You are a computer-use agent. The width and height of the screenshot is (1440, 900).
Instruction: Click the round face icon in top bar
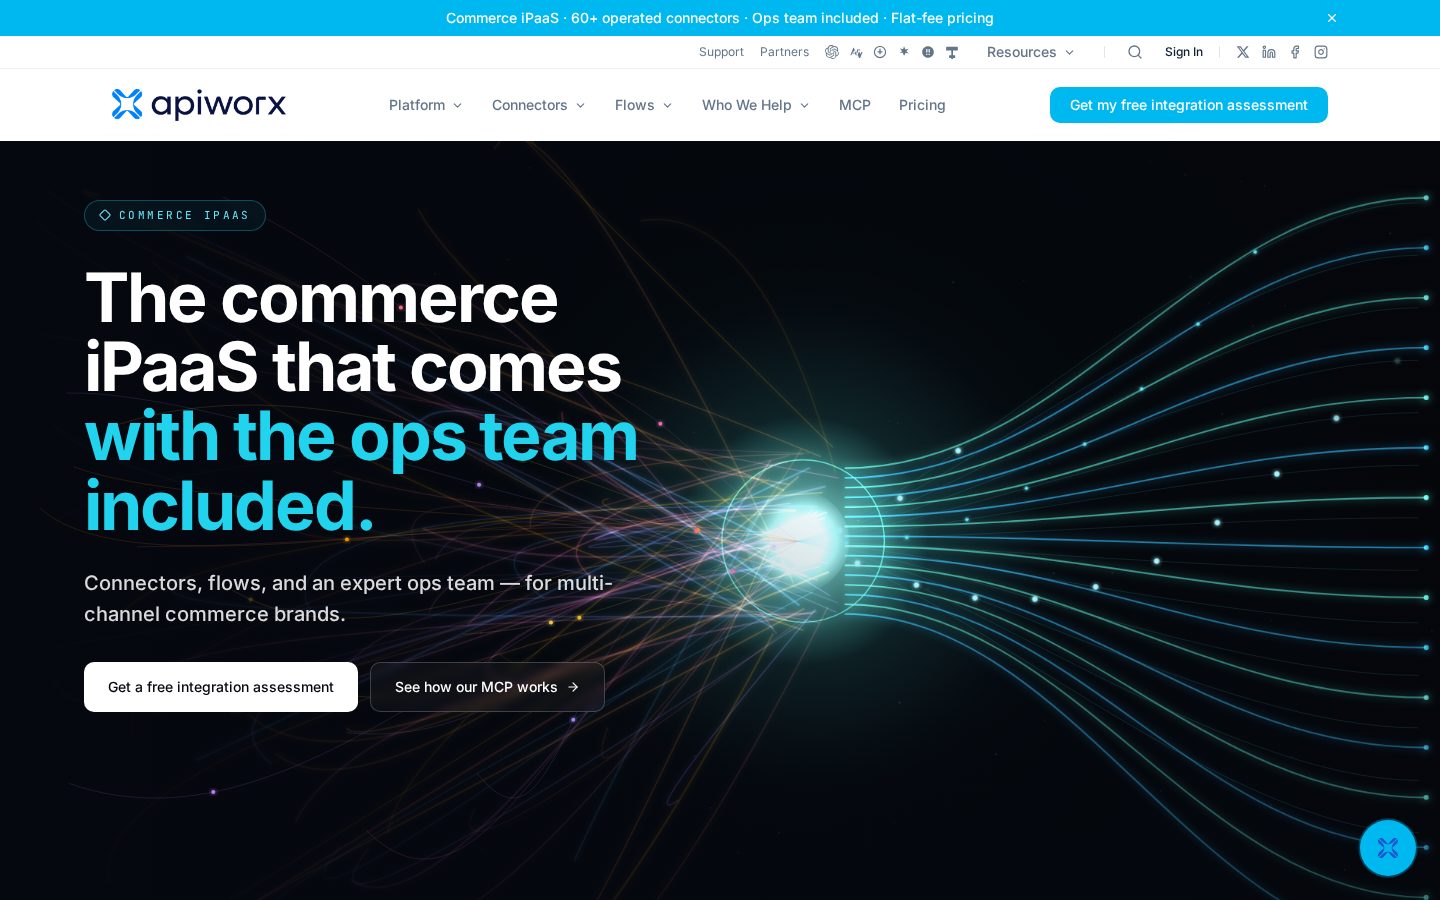tap(928, 52)
